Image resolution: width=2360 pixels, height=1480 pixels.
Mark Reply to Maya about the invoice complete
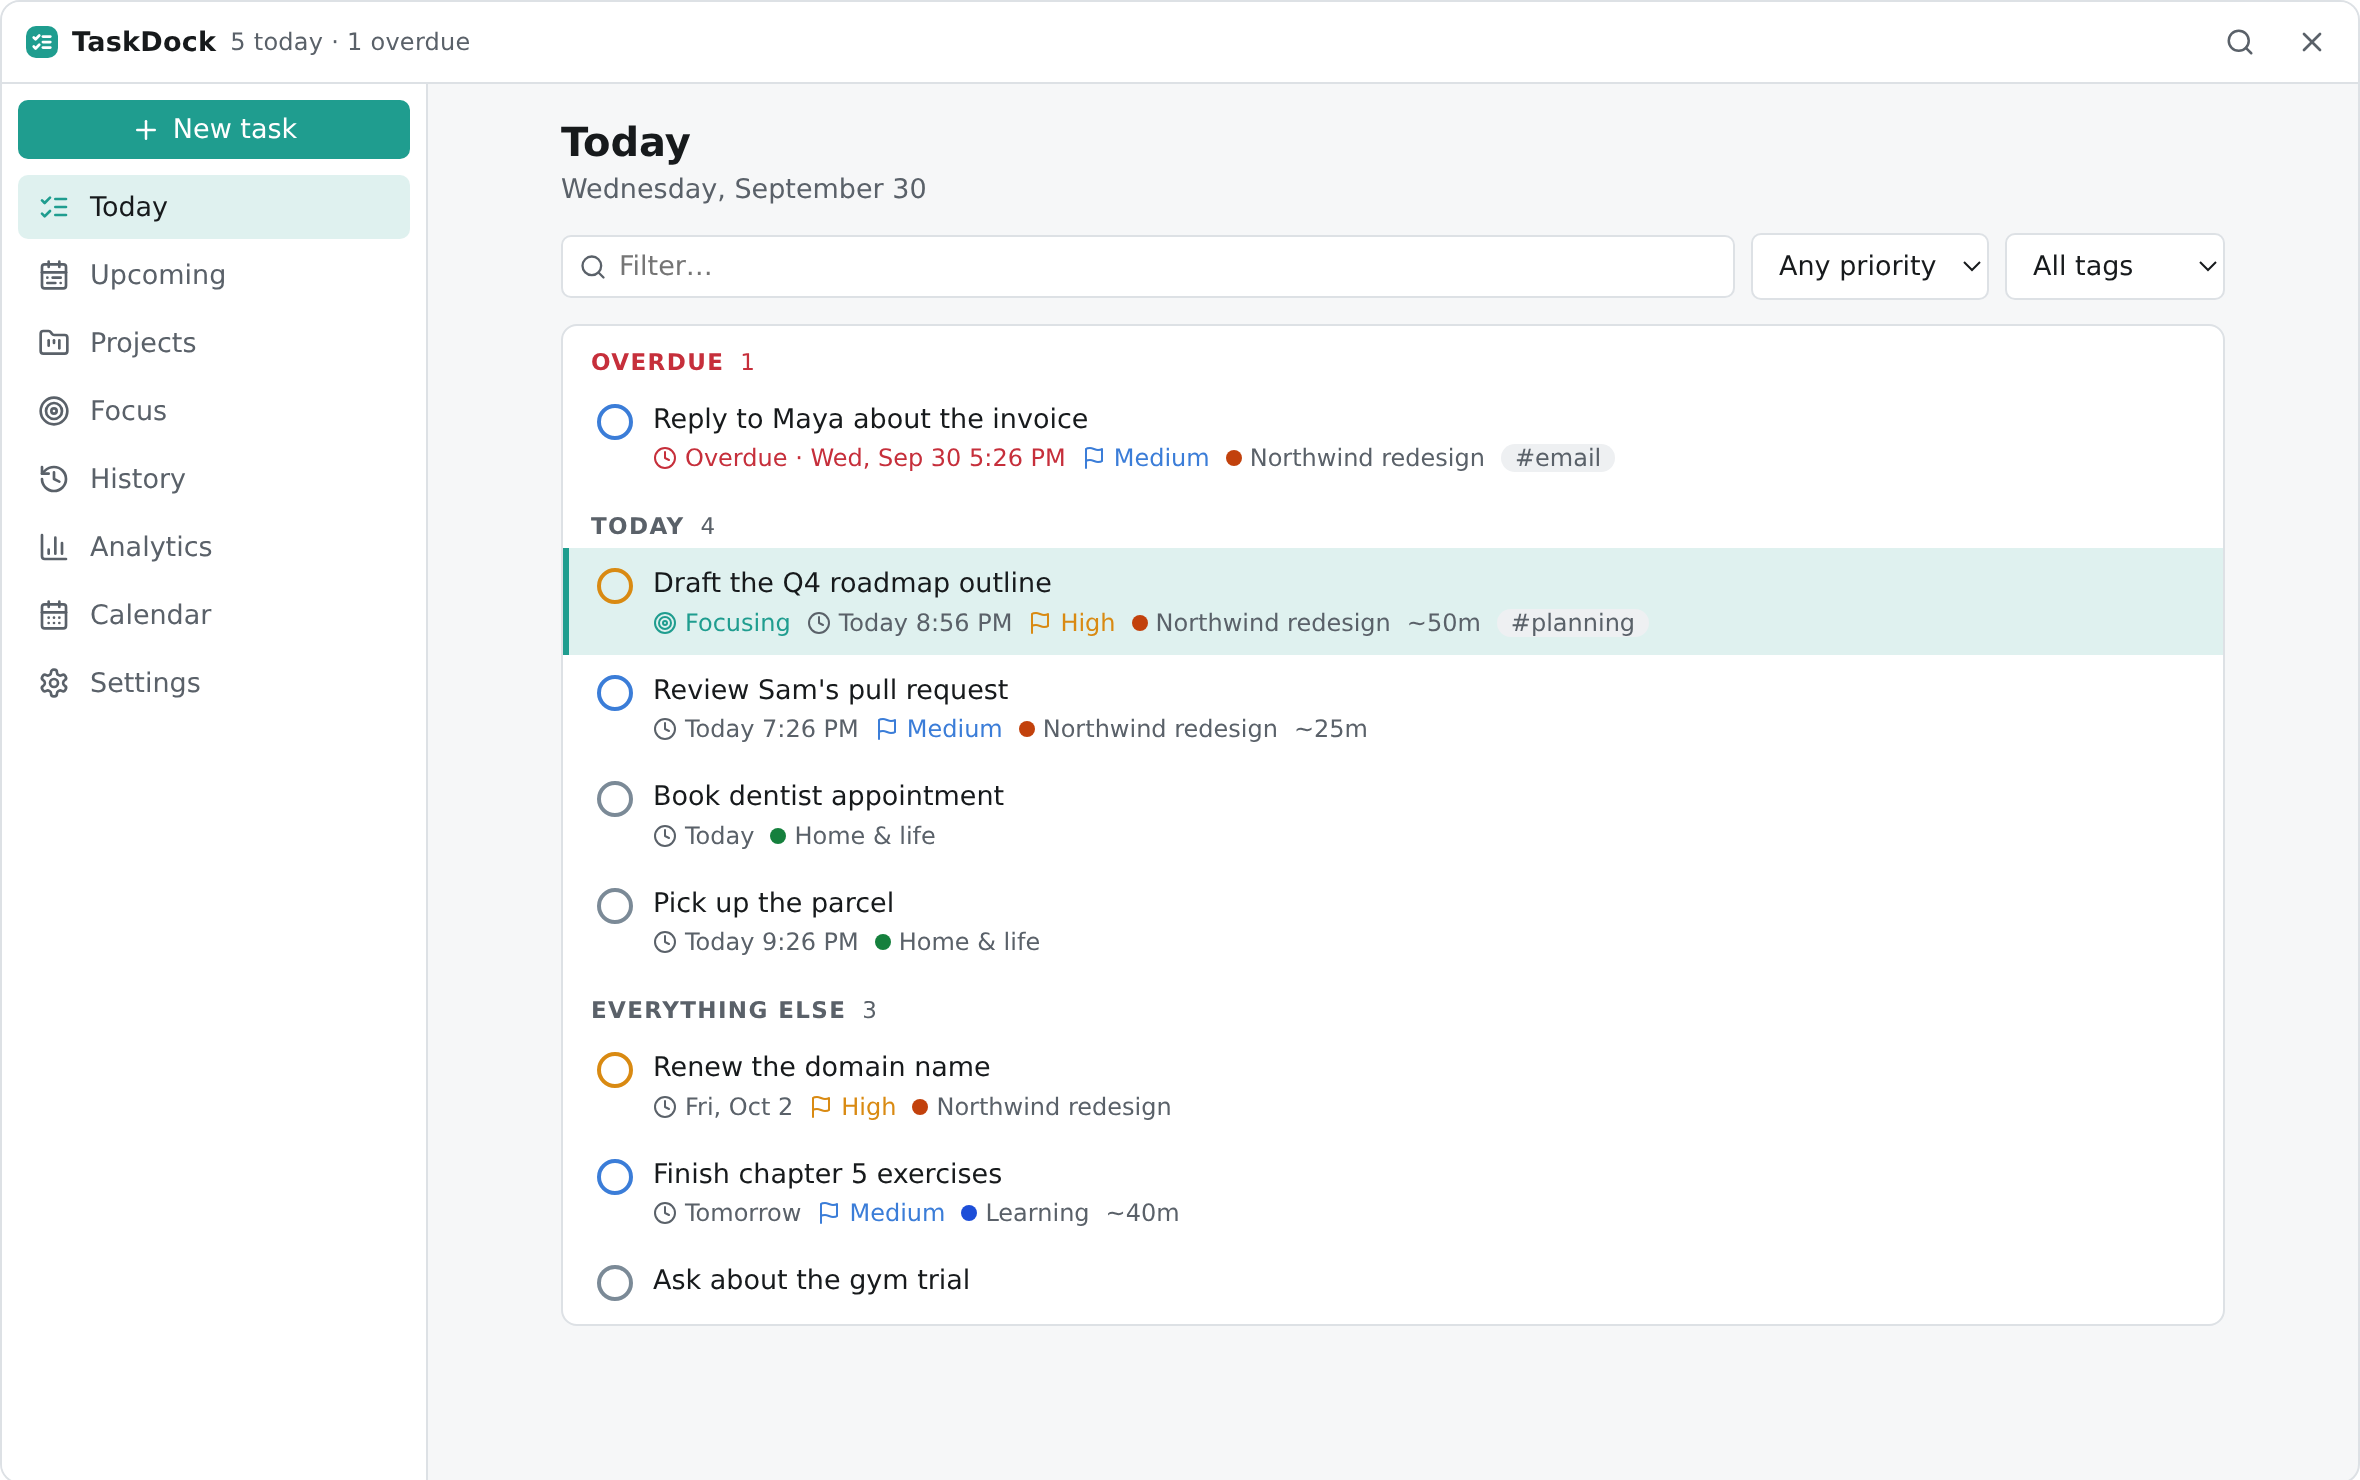coord(615,422)
